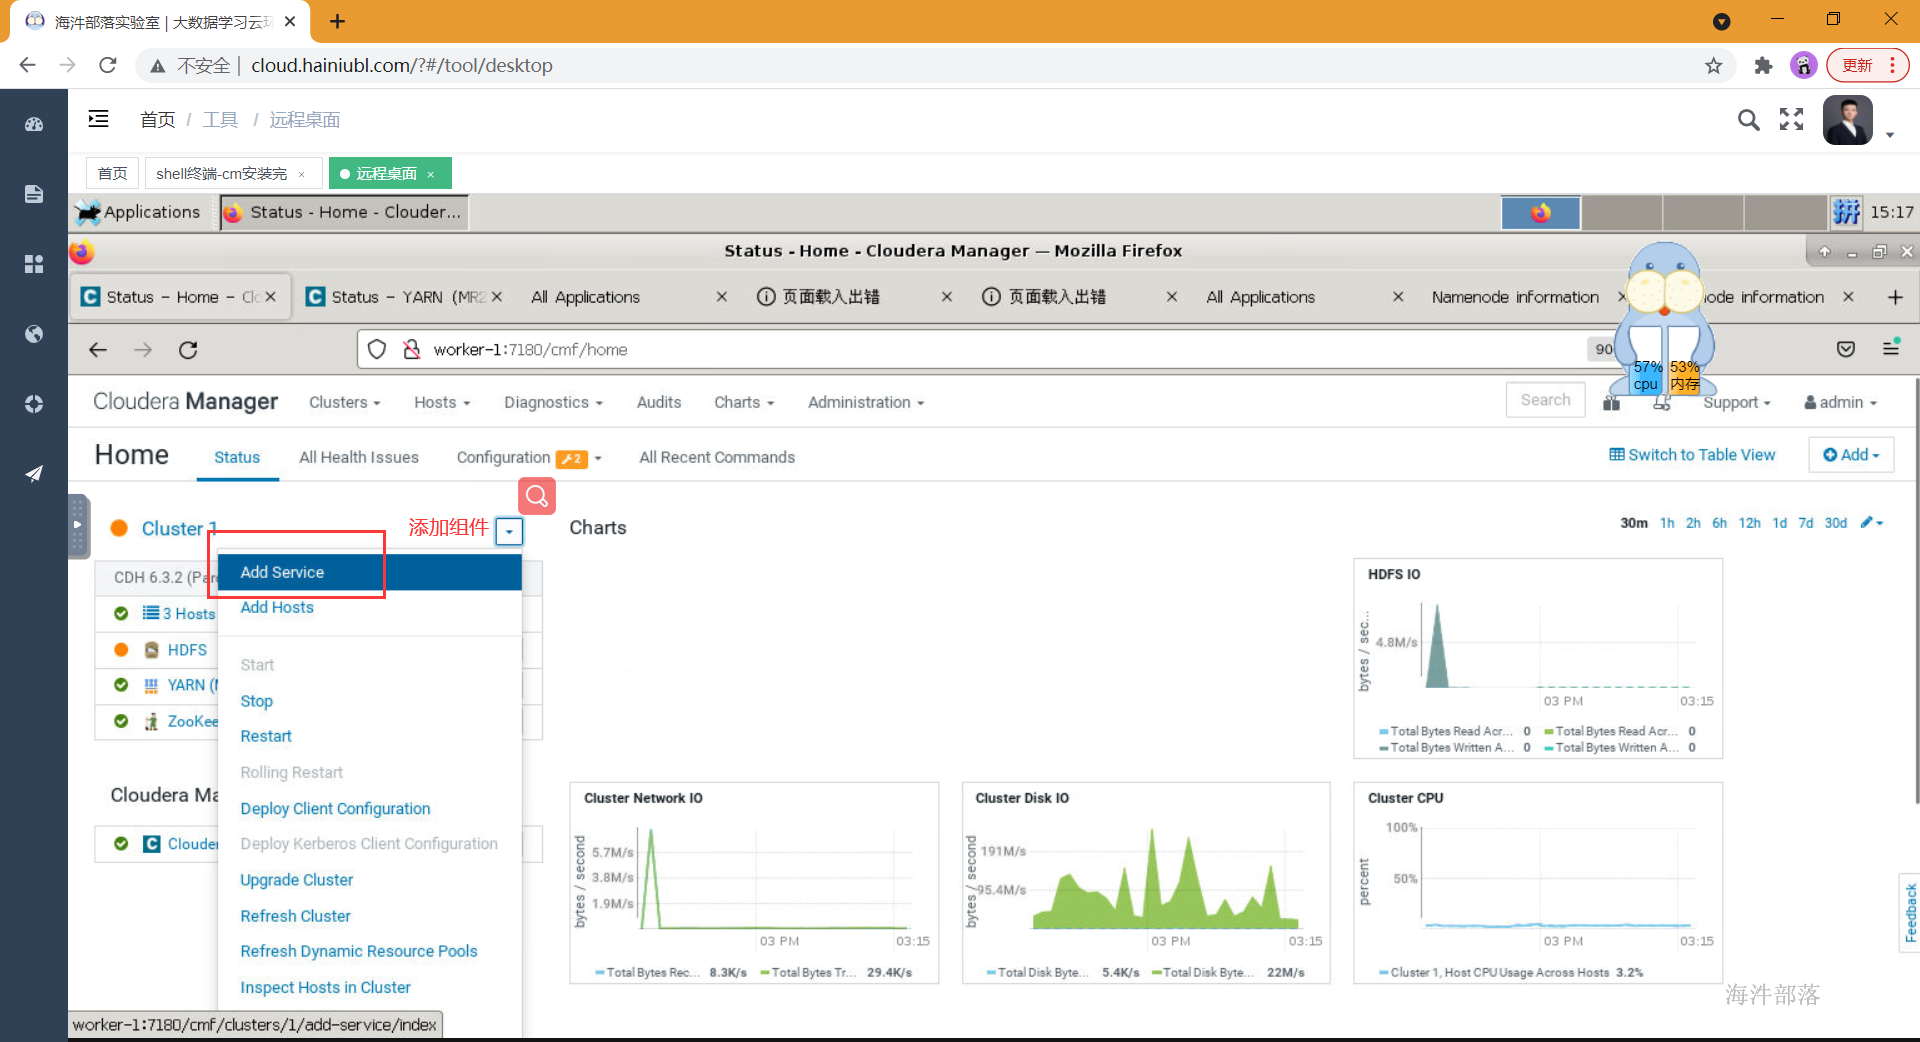Go back in Firefox navigation
Screen dimensions: 1920x1042
click(97, 349)
